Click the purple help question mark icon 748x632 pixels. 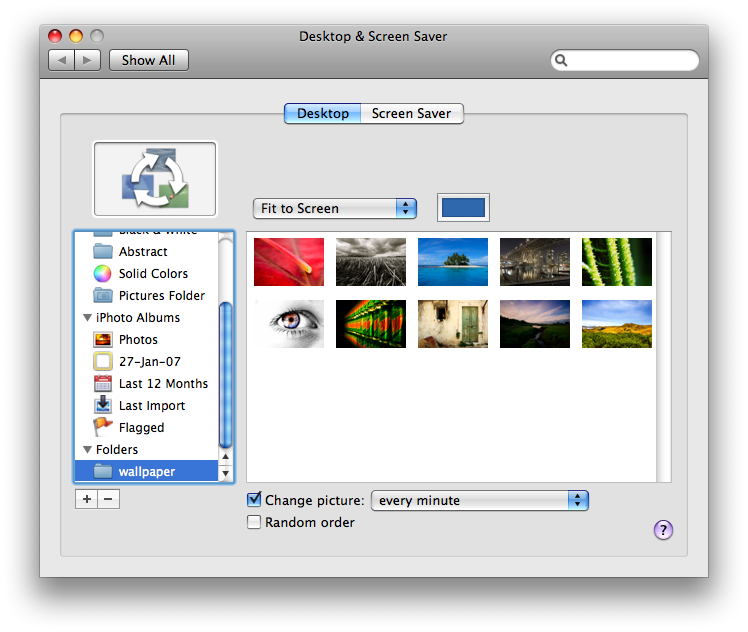point(663,530)
